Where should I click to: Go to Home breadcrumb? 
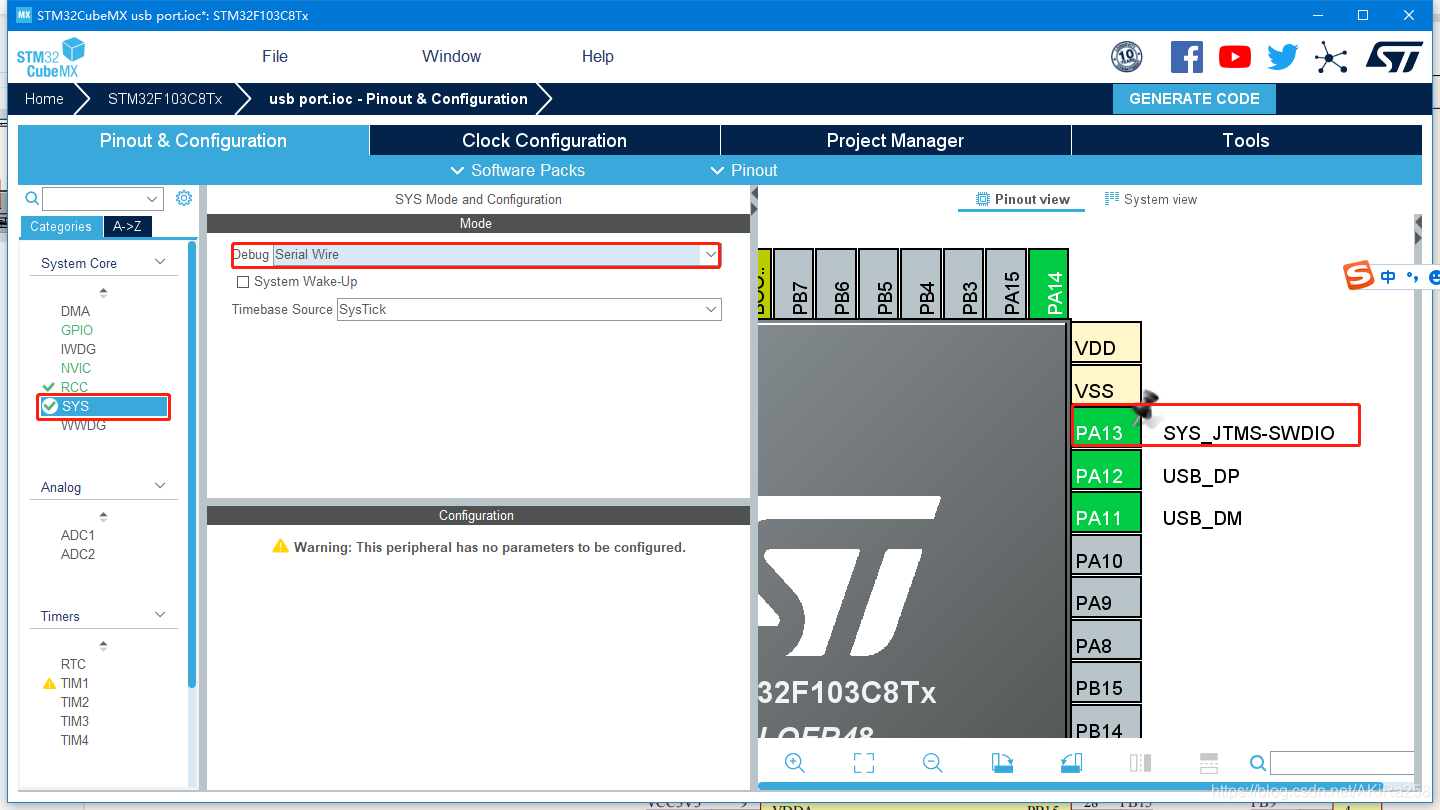pyautogui.click(x=44, y=99)
